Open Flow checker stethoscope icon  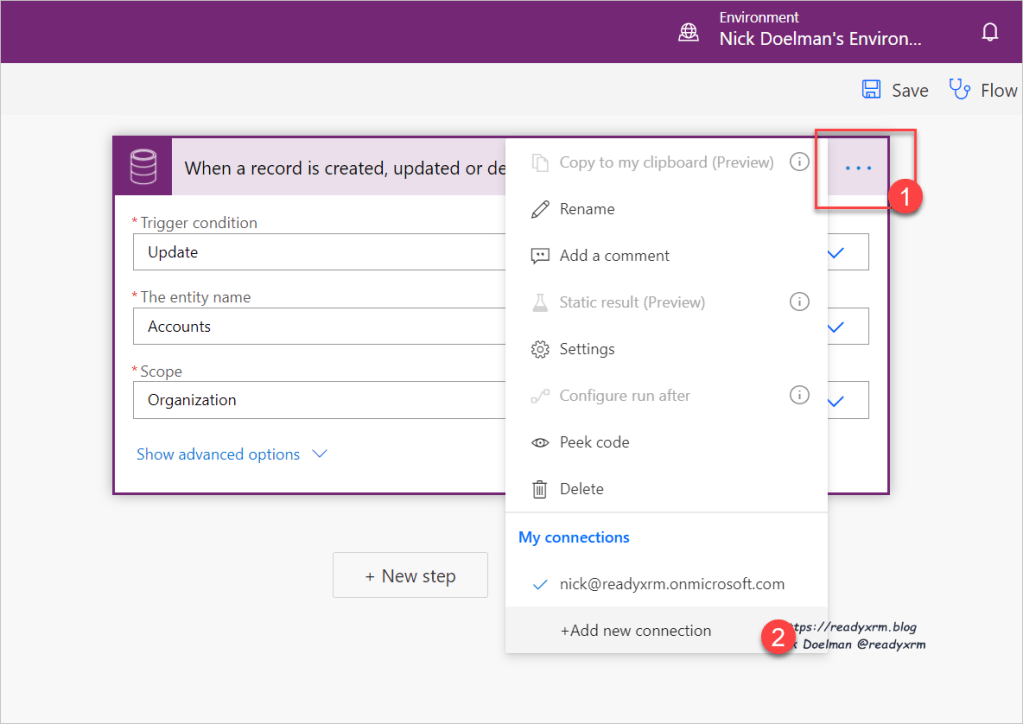click(x=960, y=90)
